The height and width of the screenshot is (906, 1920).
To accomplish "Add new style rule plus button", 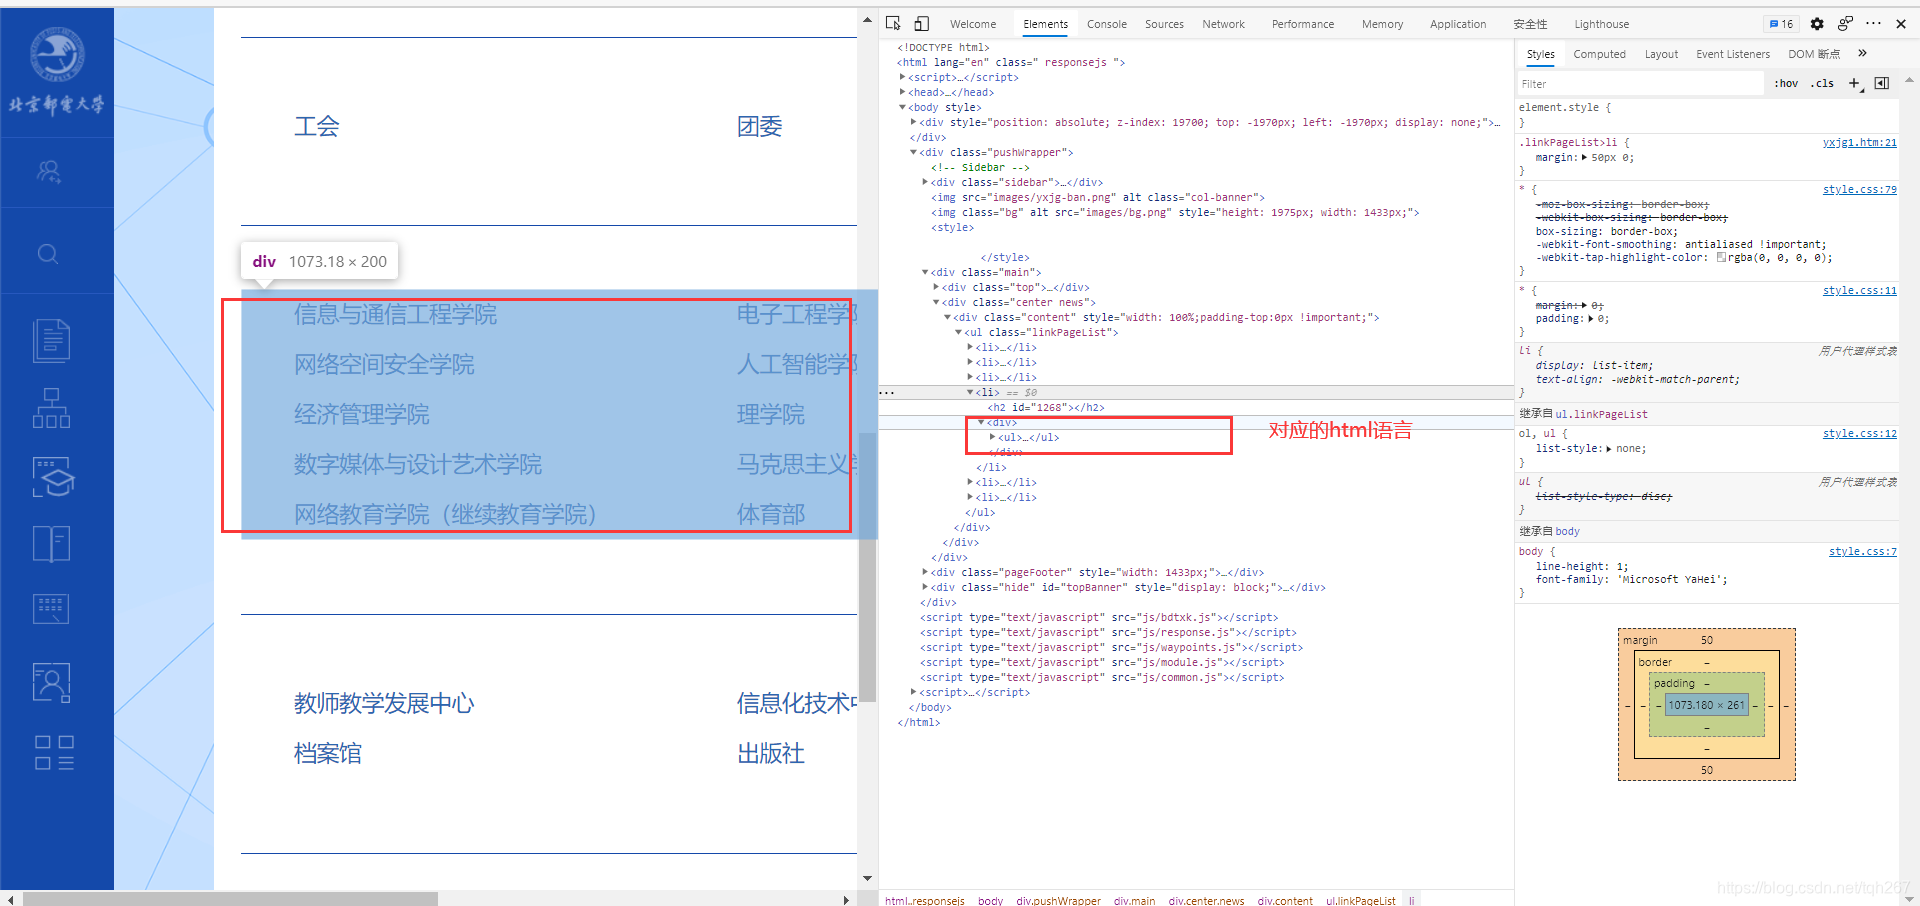I will [1854, 84].
